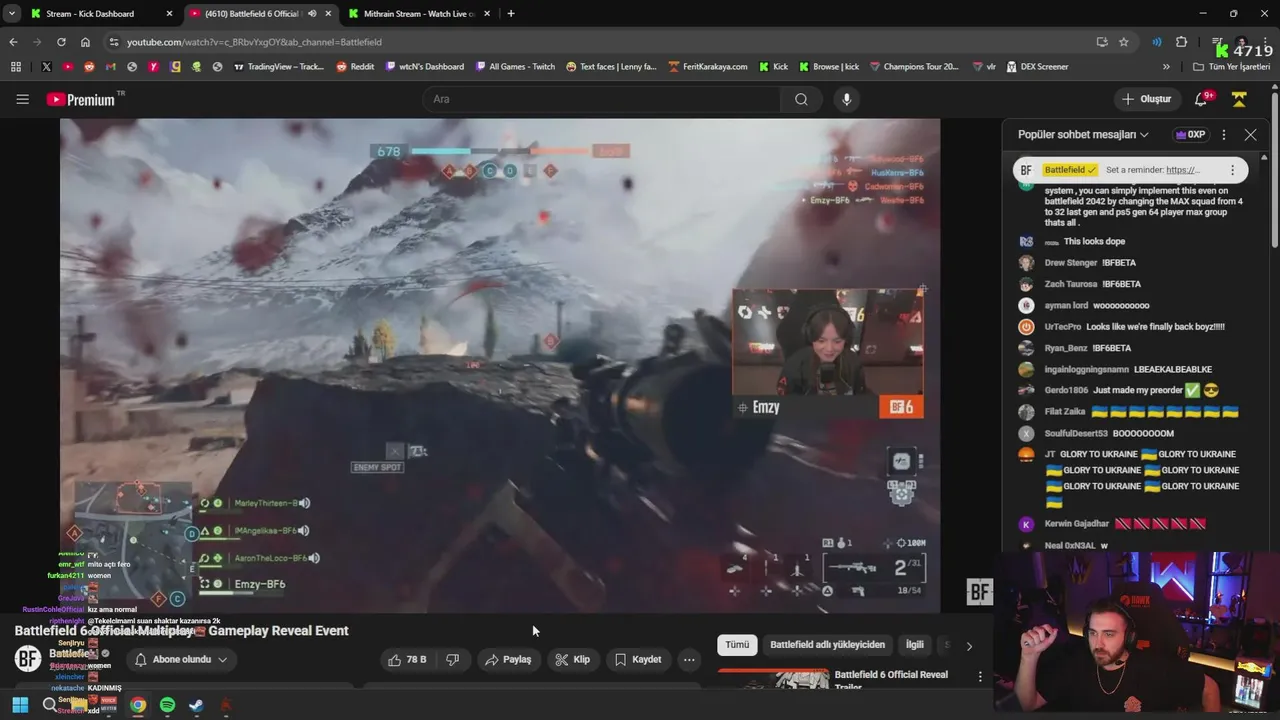
Task: Open the account avatar menu
Action: [x=1239, y=99]
